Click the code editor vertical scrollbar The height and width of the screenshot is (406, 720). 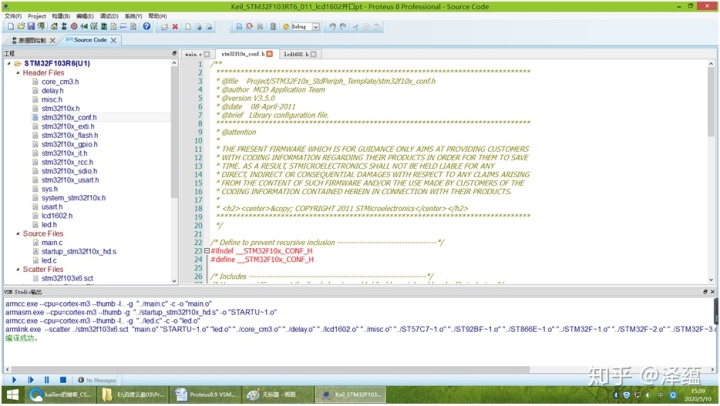coord(711,101)
